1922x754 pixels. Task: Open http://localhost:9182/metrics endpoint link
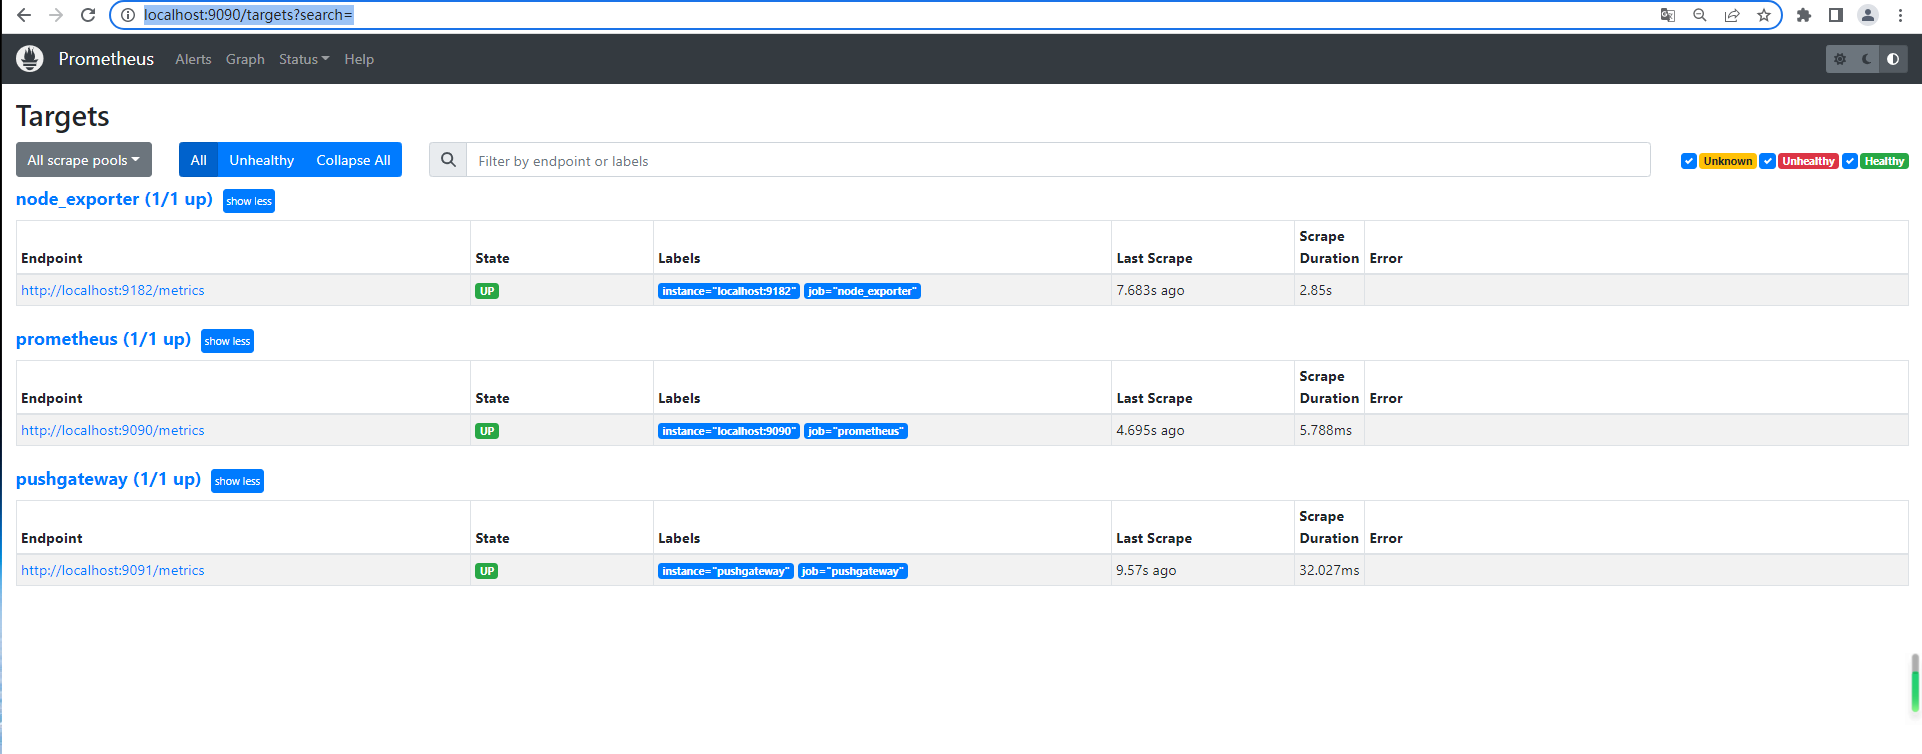(113, 290)
